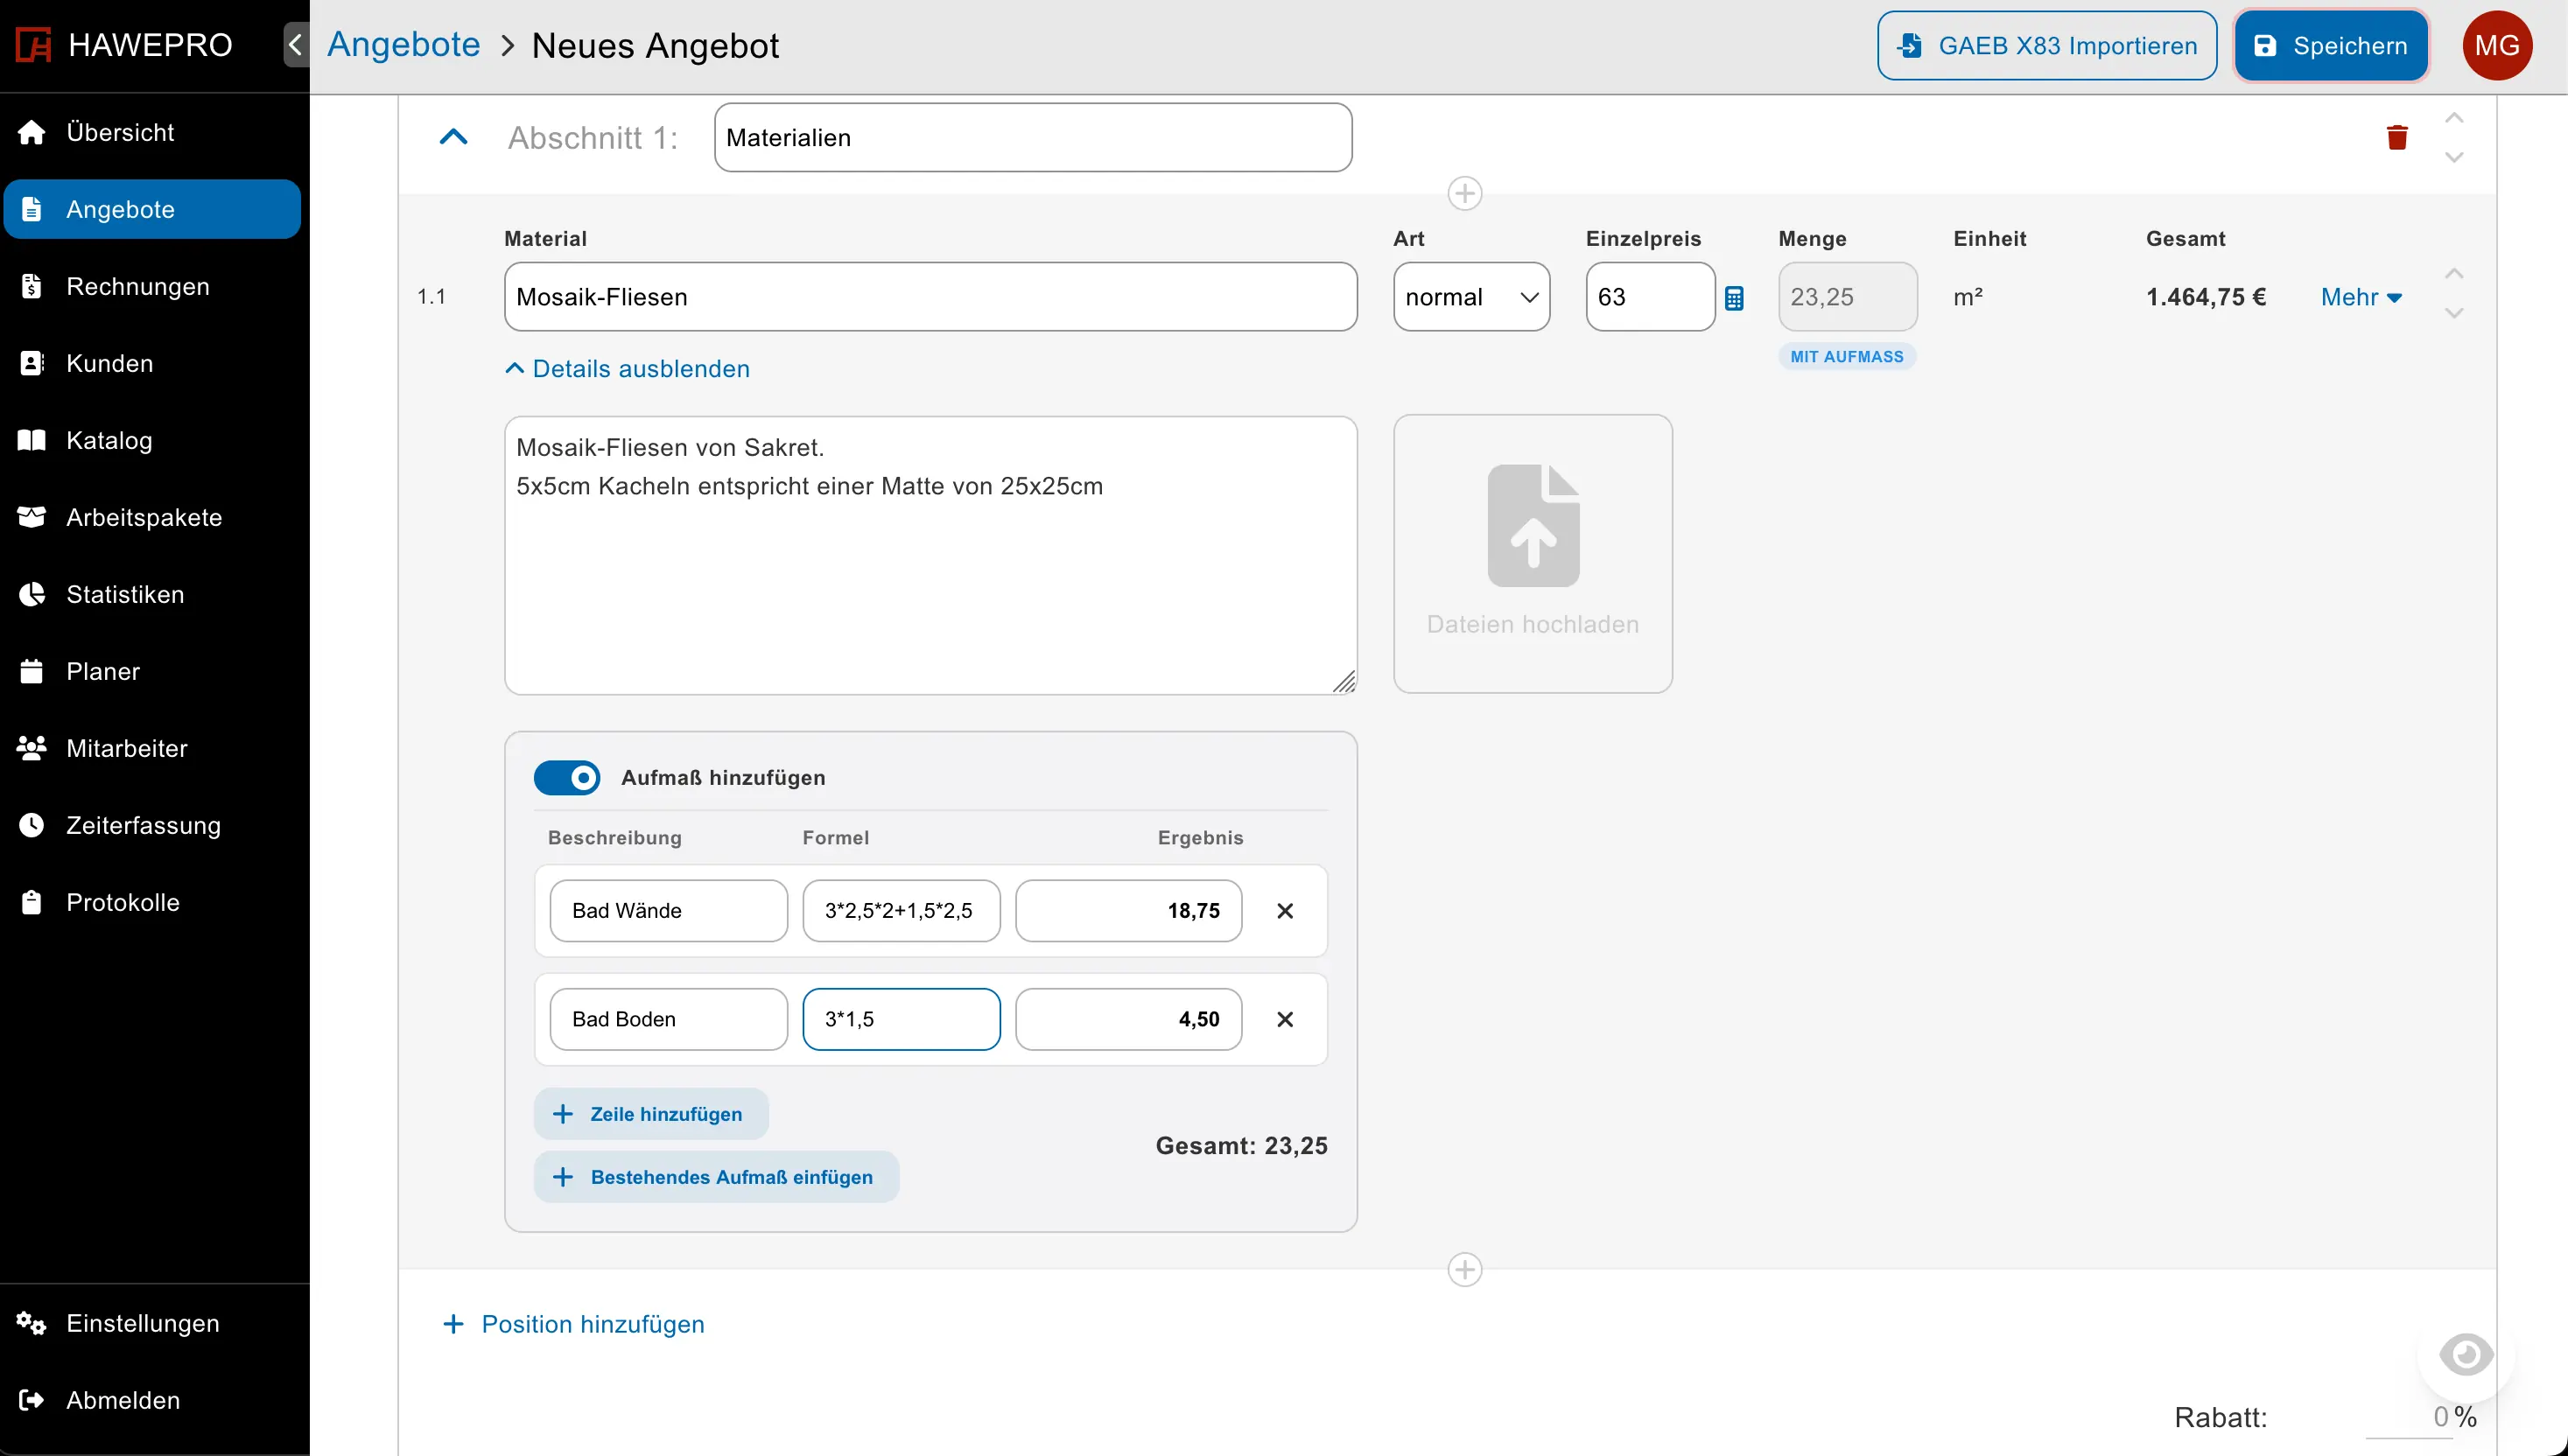Click the calculator icon next to Einzelpreis
This screenshot has width=2568, height=1456.
pos(1734,298)
